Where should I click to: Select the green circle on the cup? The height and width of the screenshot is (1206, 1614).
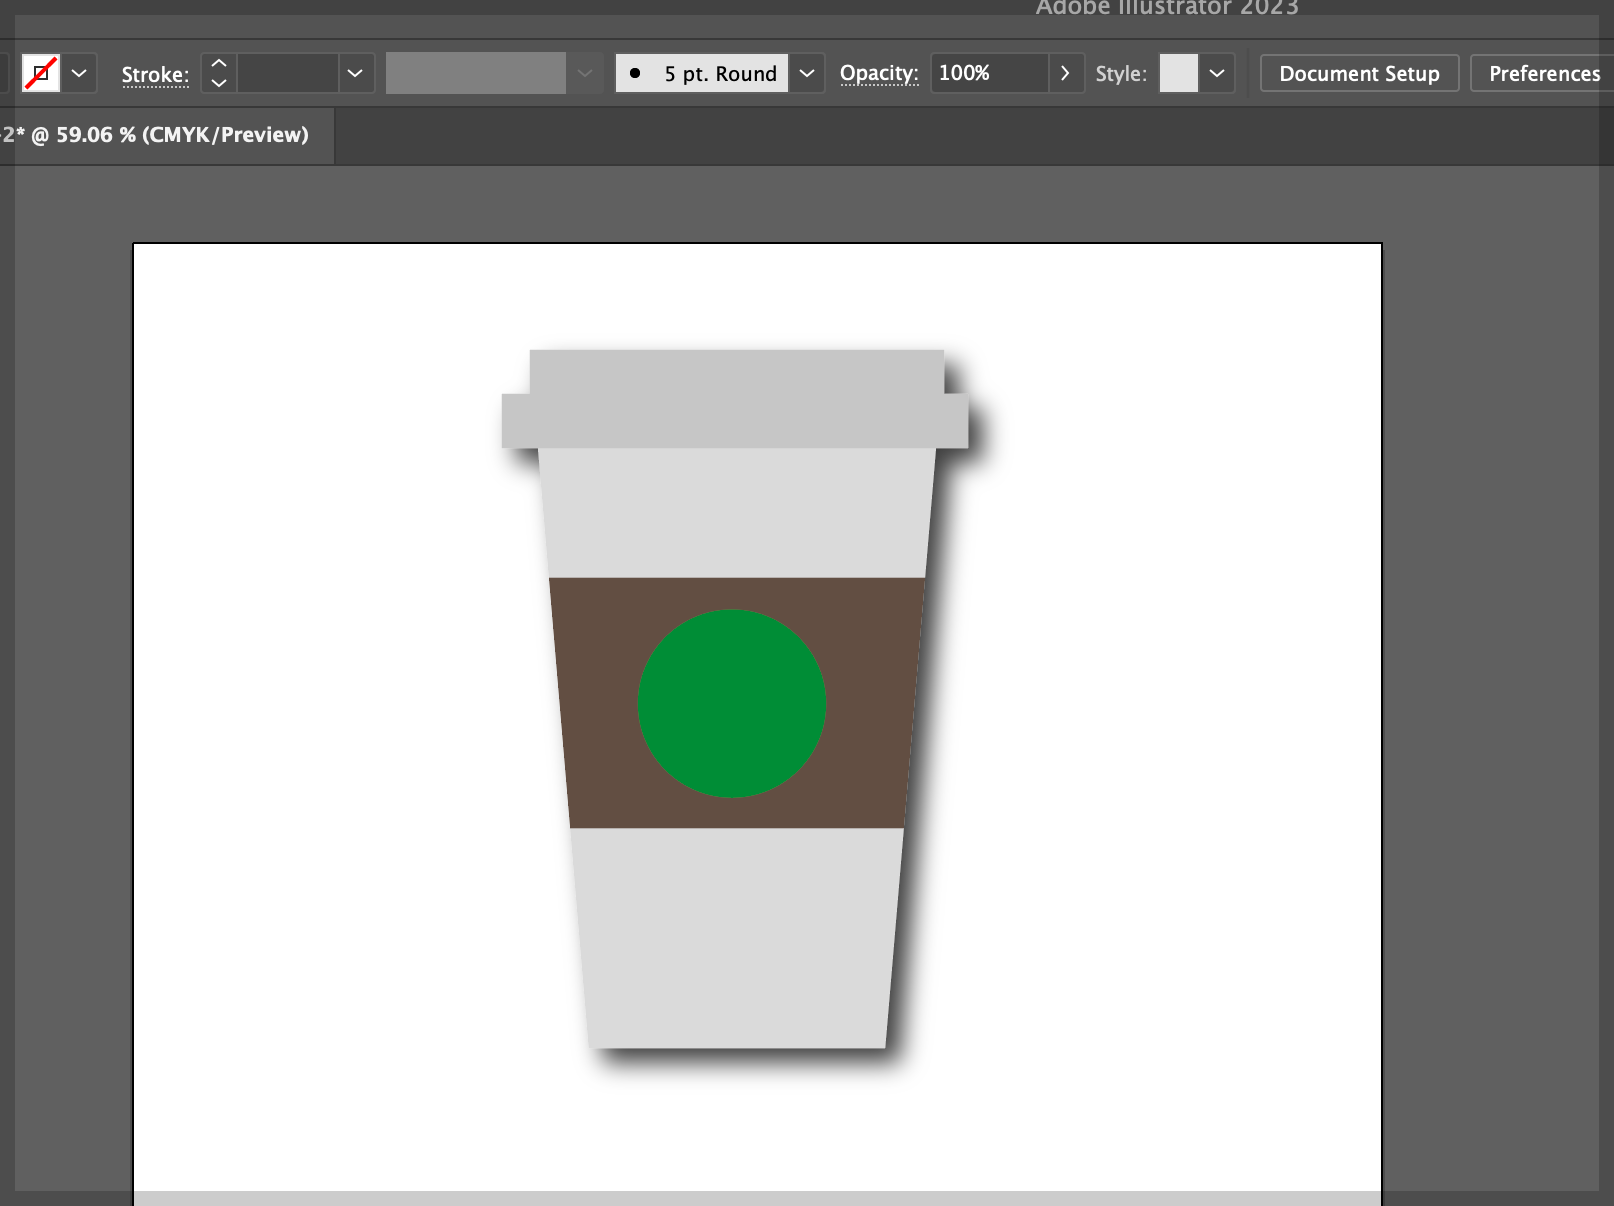click(732, 703)
